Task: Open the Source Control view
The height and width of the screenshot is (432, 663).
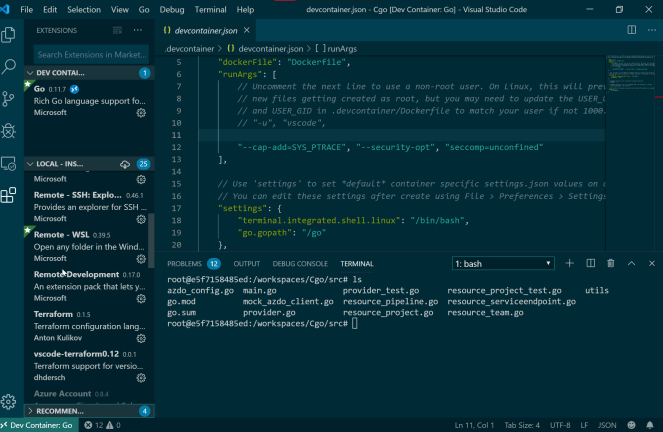Action: pos(10,99)
